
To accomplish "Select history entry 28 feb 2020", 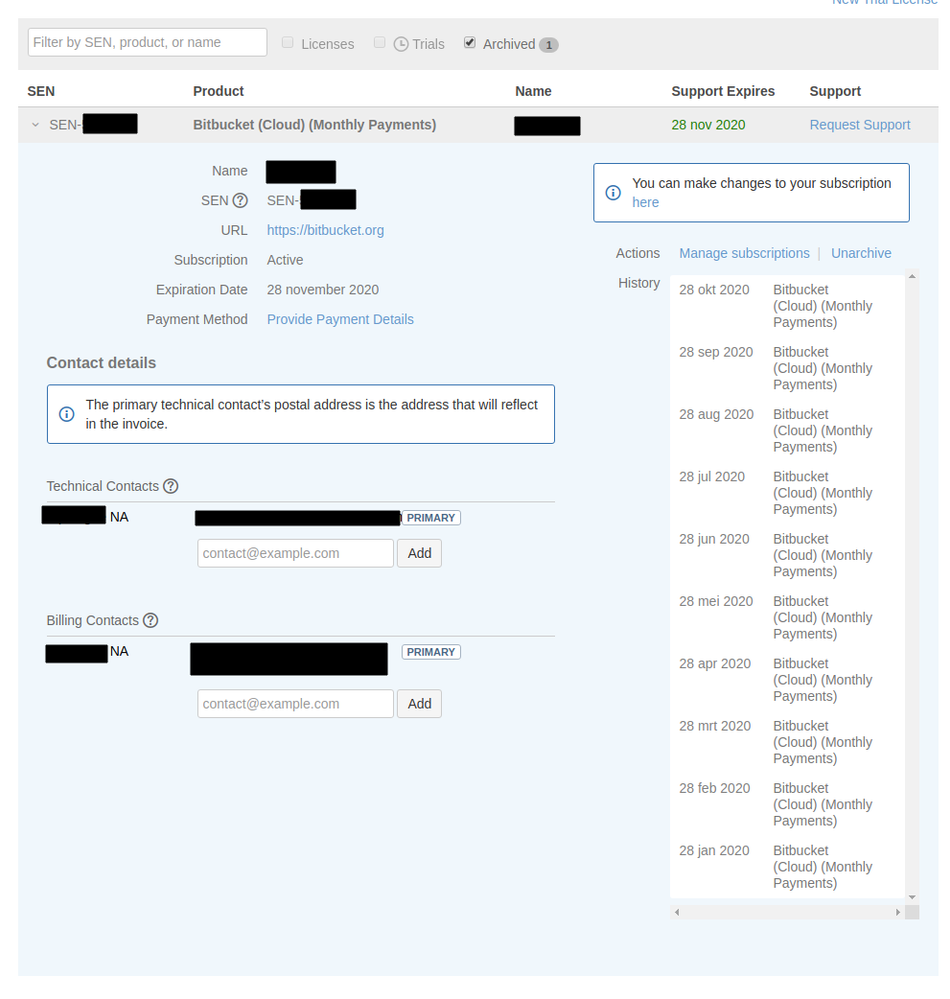I will [x=714, y=789].
